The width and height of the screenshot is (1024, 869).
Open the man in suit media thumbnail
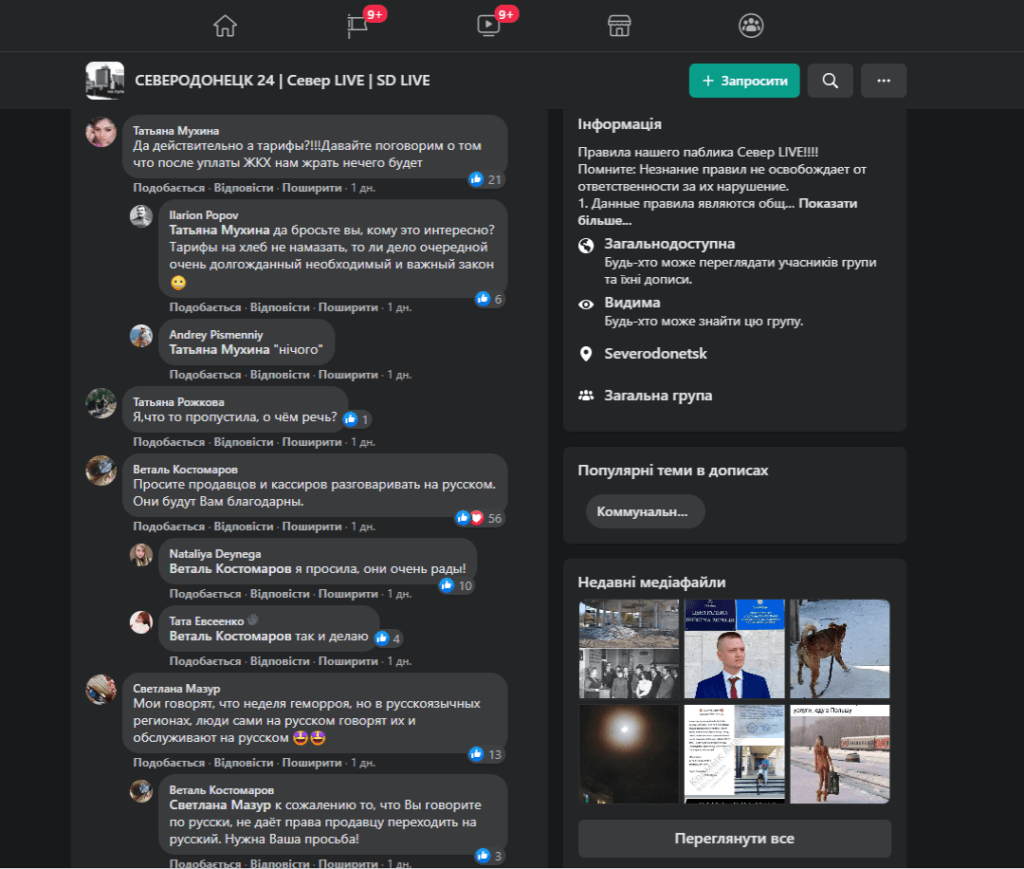(x=734, y=648)
